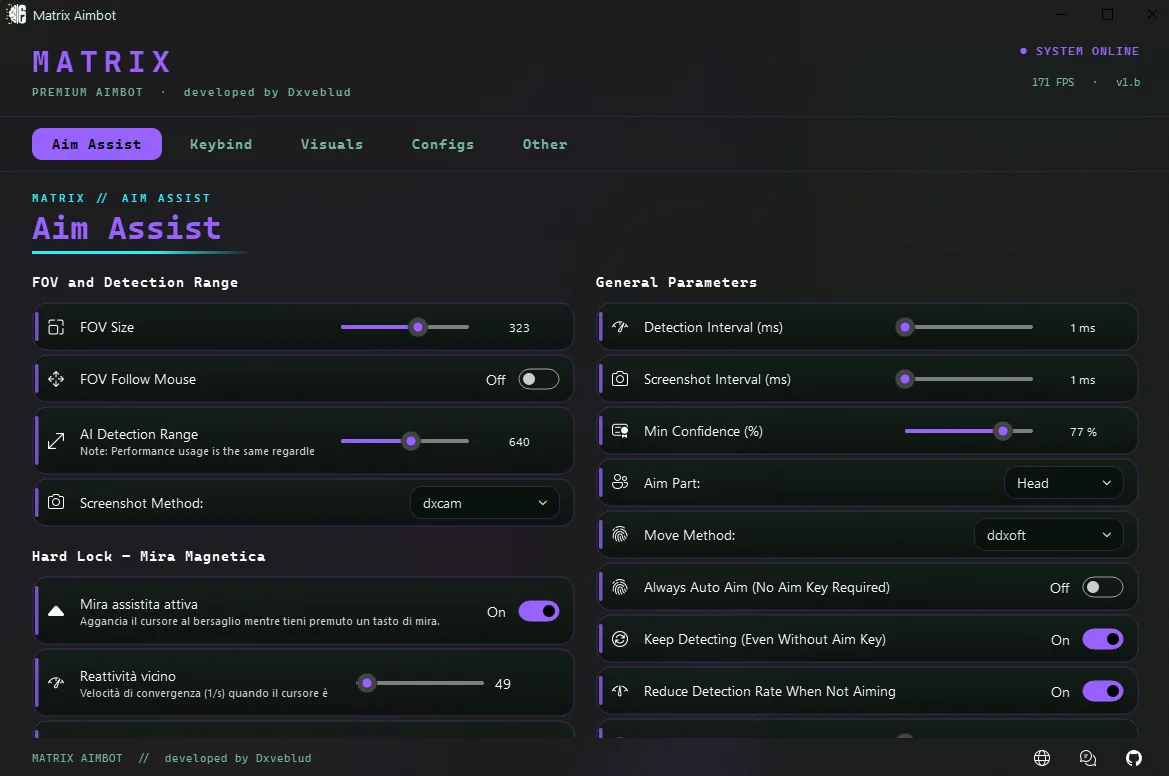The image size is (1169, 776).
Task: Click the Detection Interval gauge icon
Action: tap(620, 327)
